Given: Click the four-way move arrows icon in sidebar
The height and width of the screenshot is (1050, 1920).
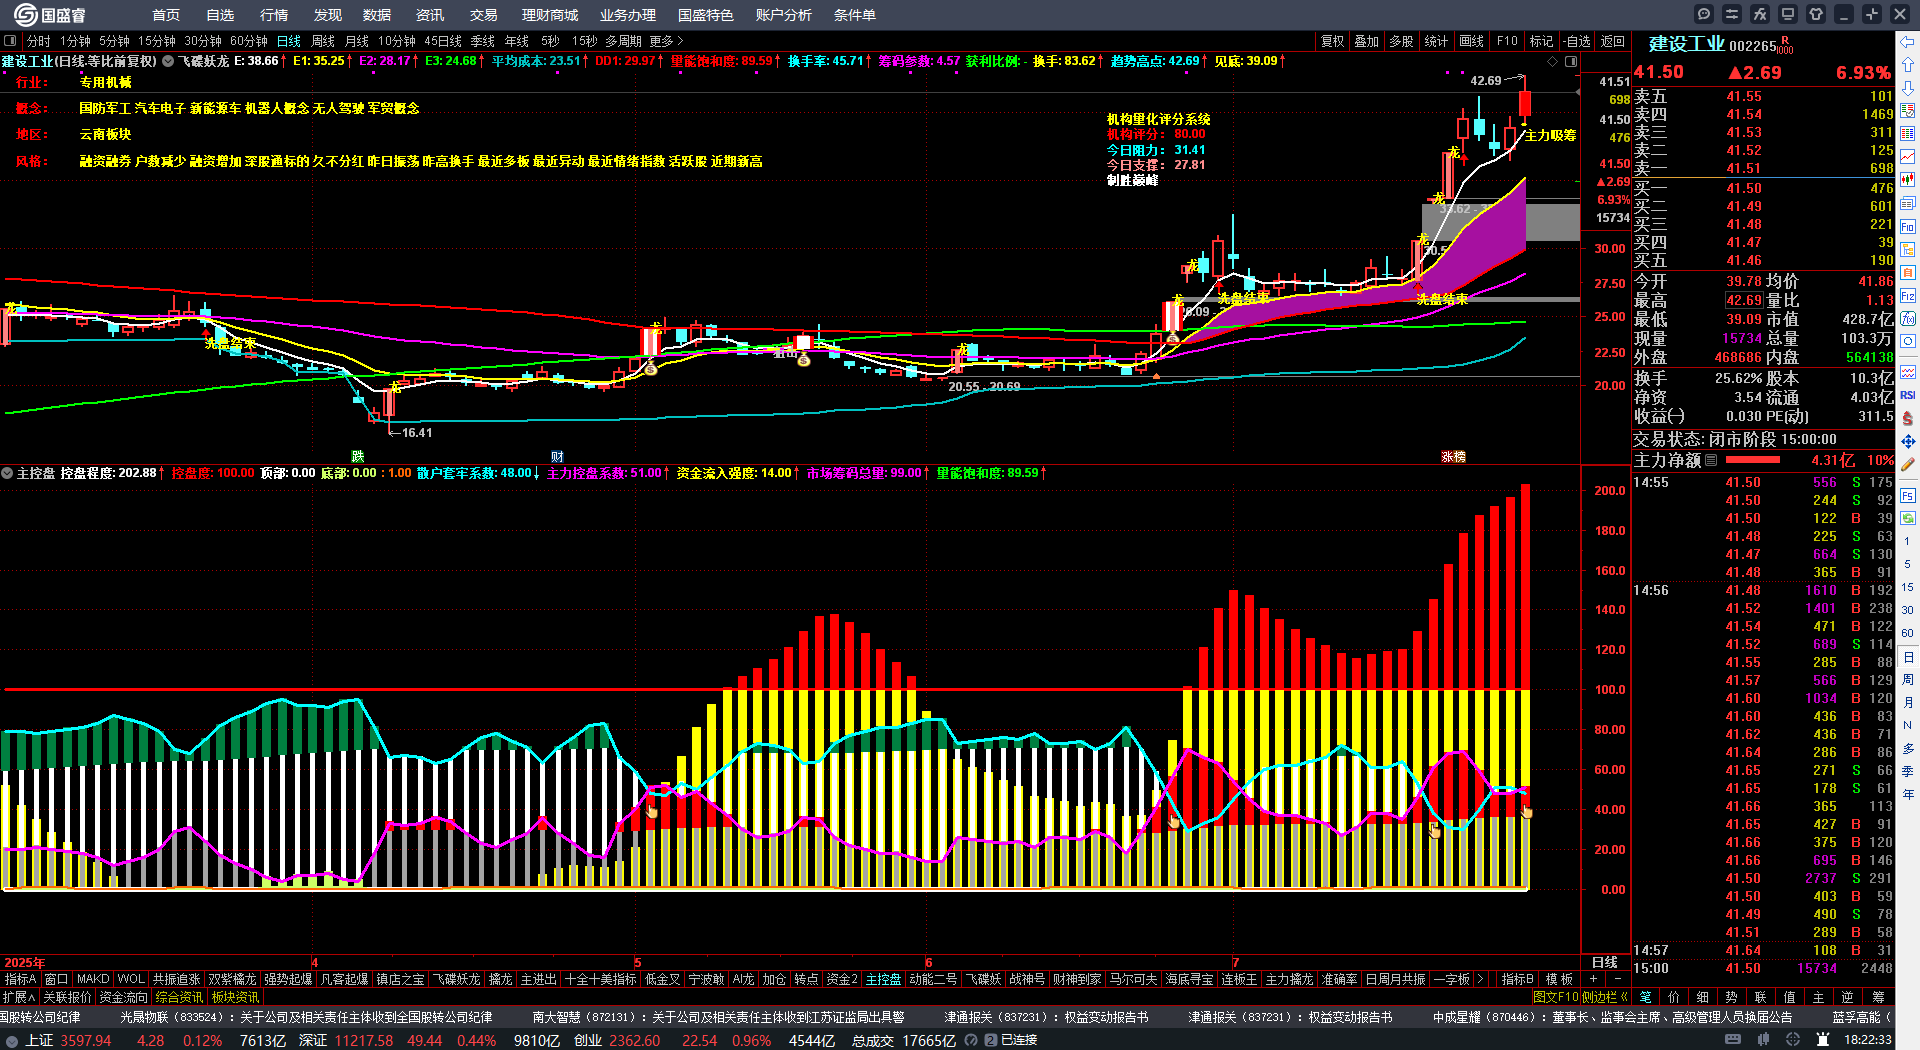Looking at the screenshot, I should (1908, 441).
